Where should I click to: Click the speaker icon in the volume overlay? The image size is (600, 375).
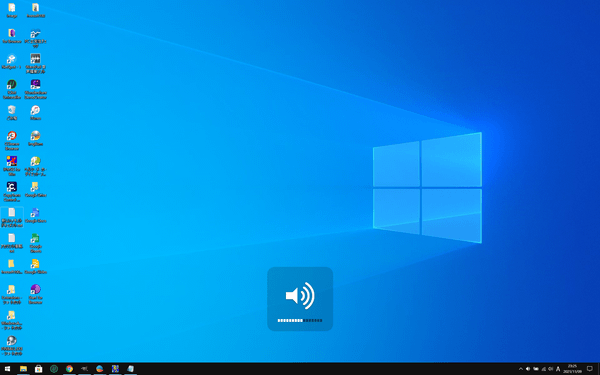tap(300, 295)
